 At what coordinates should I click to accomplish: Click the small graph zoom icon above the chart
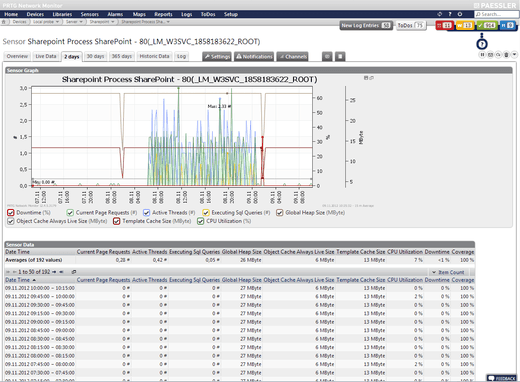[x=366, y=78]
